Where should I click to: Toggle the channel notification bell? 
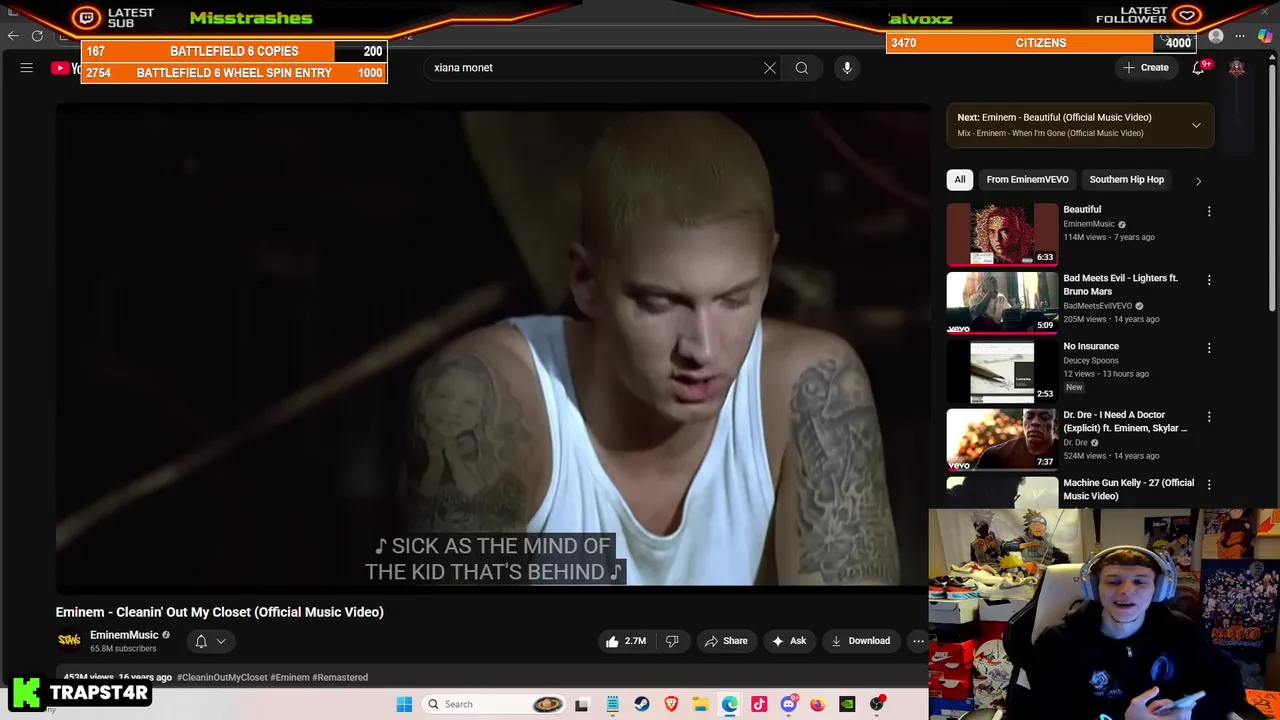(x=201, y=641)
